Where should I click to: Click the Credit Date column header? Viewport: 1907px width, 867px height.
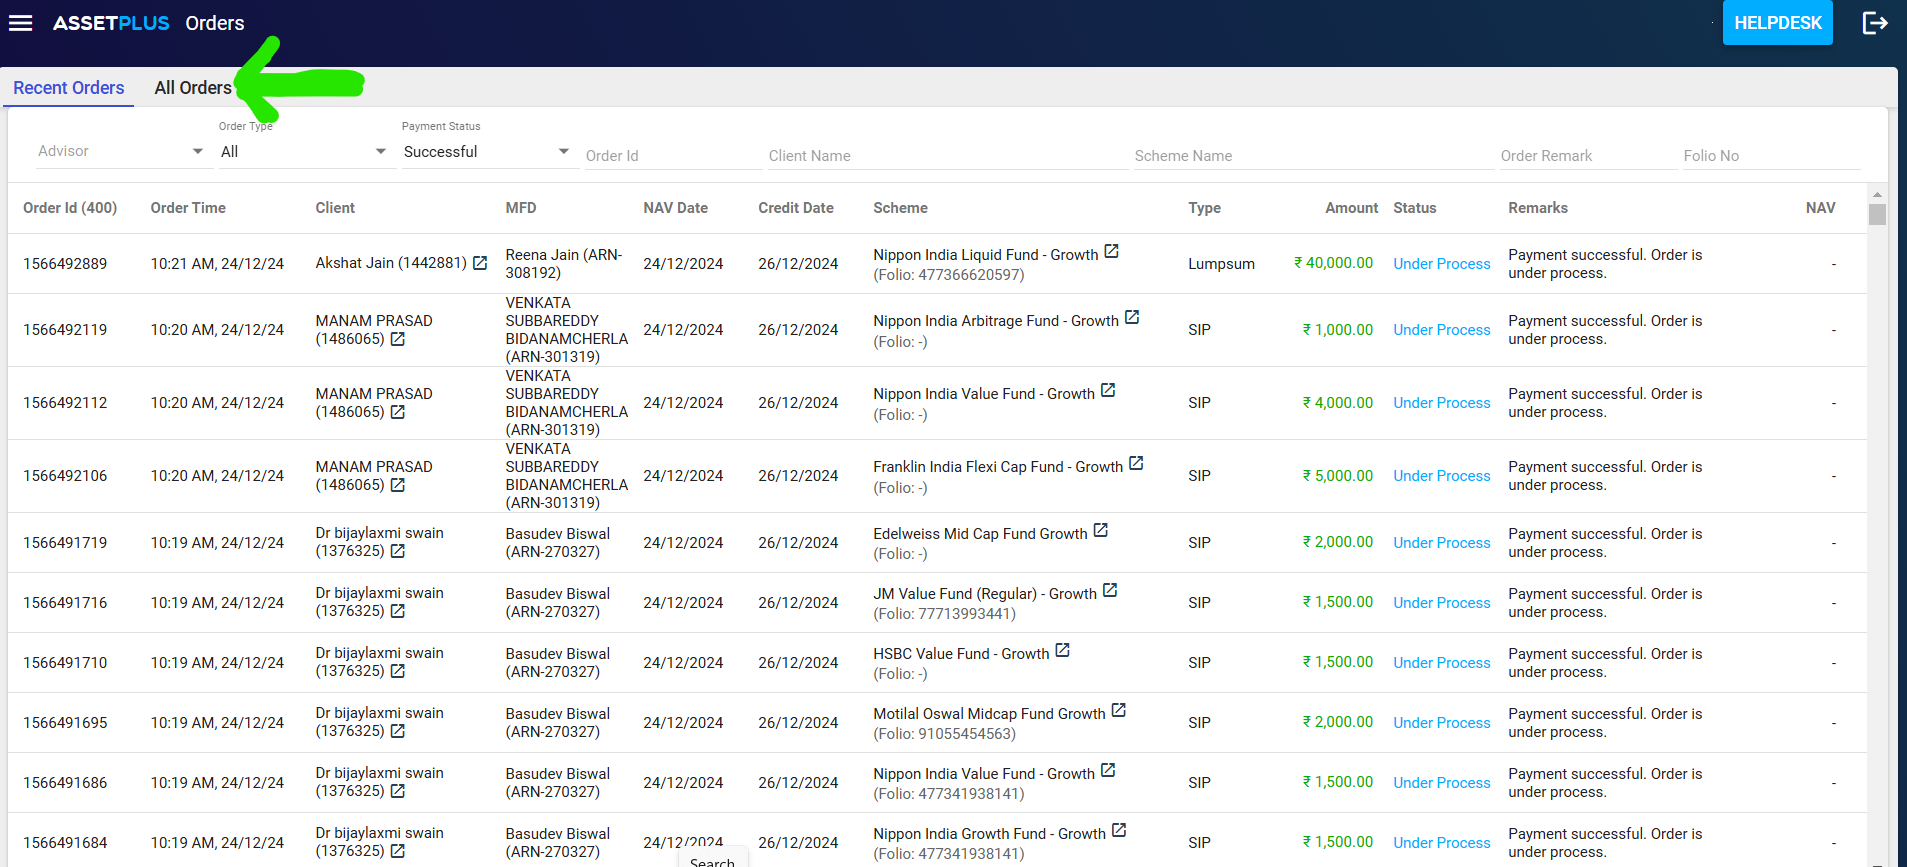click(x=795, y=208)
